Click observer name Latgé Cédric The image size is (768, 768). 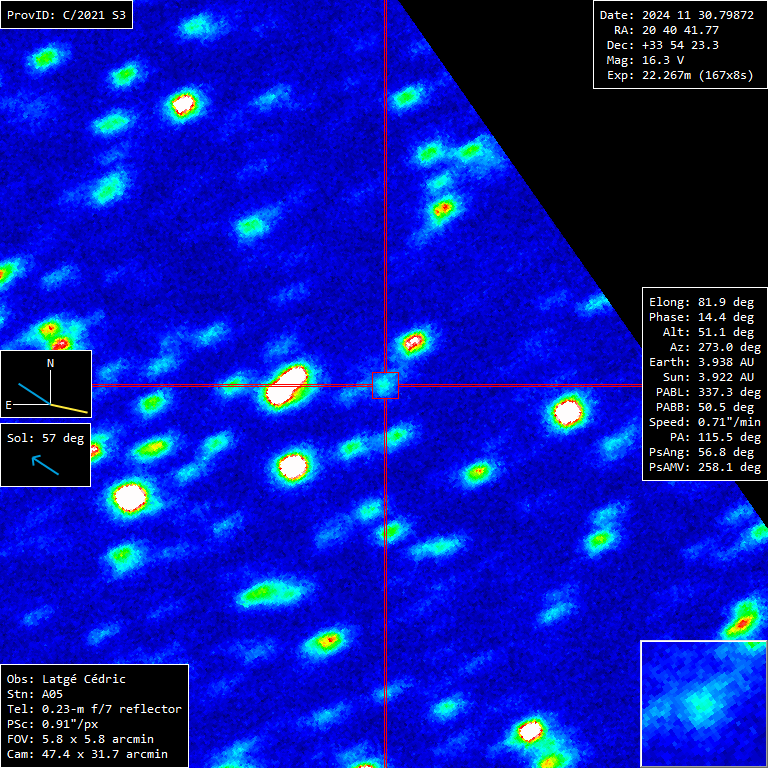pos(66,679)
